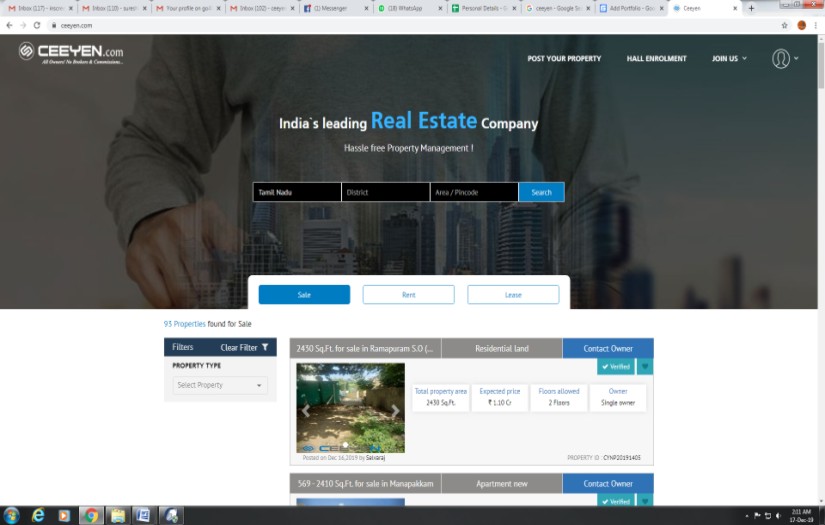Launch Internet Explorer from taskbar
The height and width of the screenshot is (525, 825).
point(38,516)
